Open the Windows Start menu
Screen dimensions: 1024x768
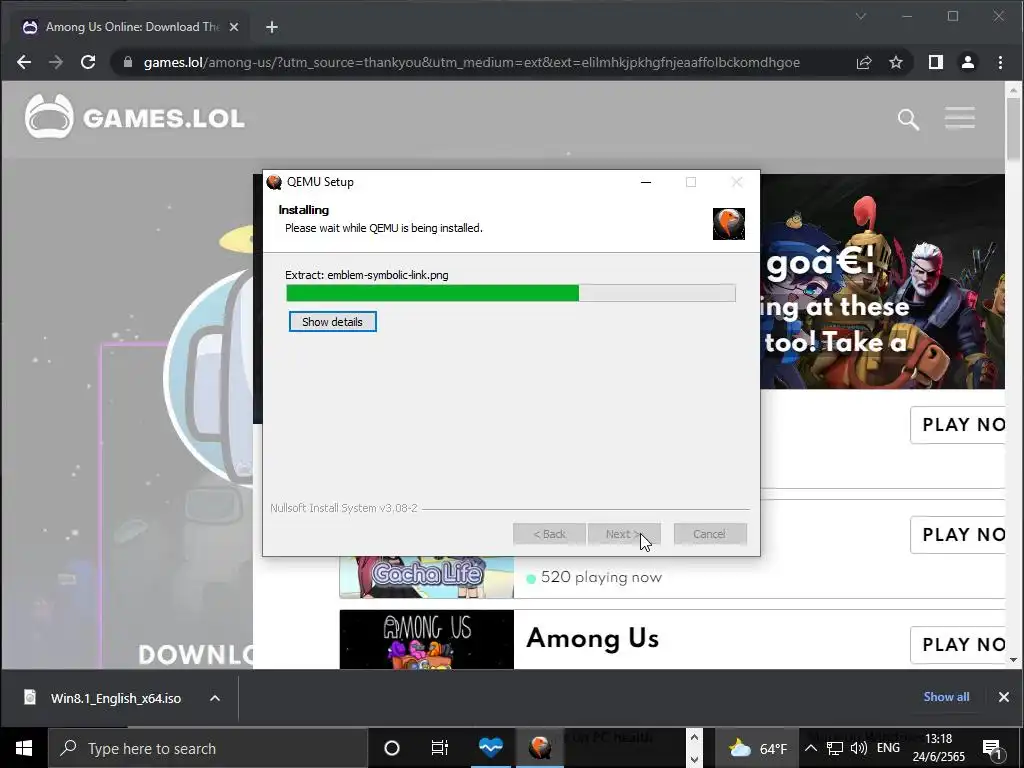24,748
